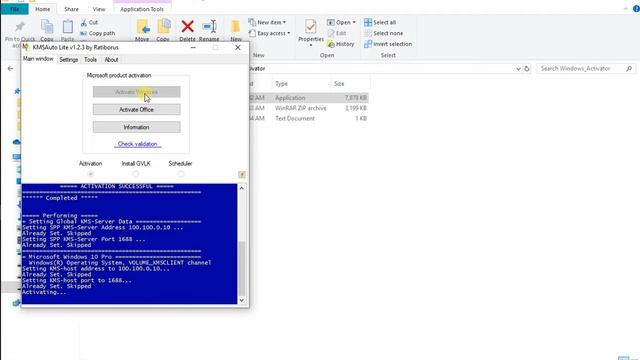
Task: Click the Quick access star icon in the sidebar
Action: 17,91
